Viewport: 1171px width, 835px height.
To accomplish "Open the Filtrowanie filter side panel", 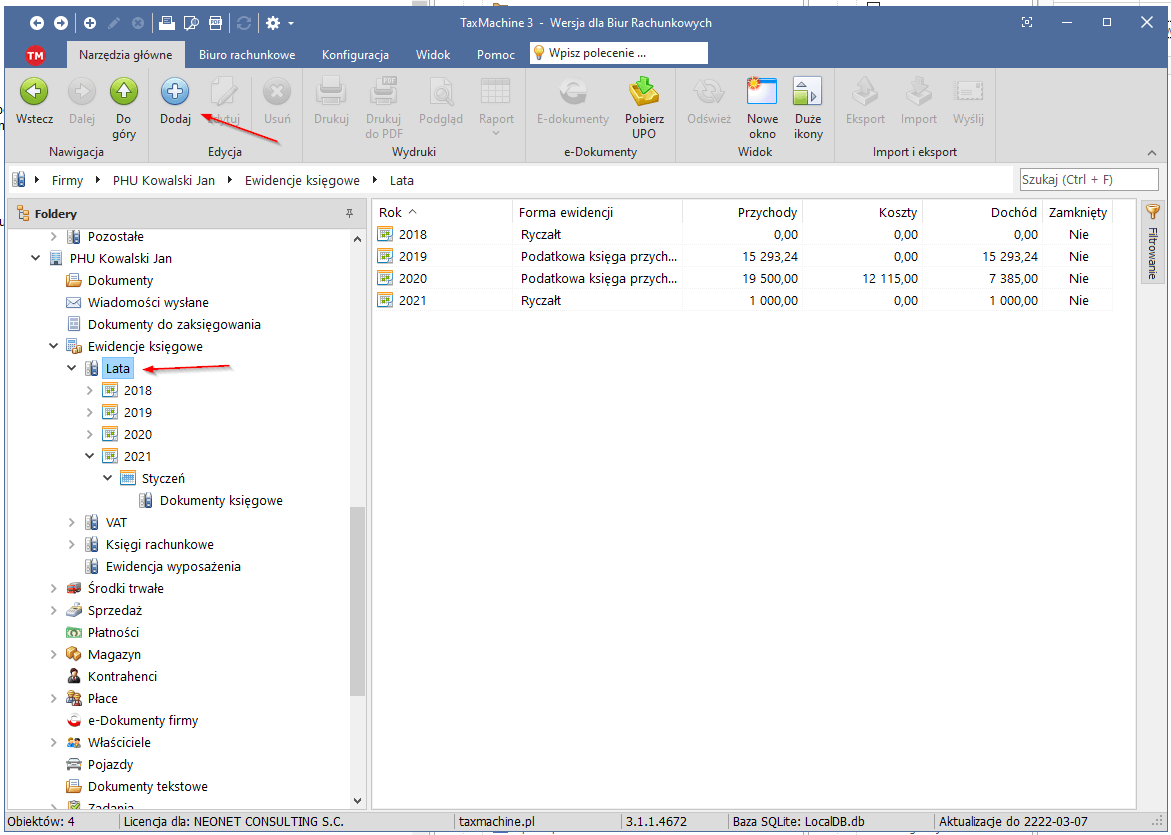I will tap(1152, 242).
